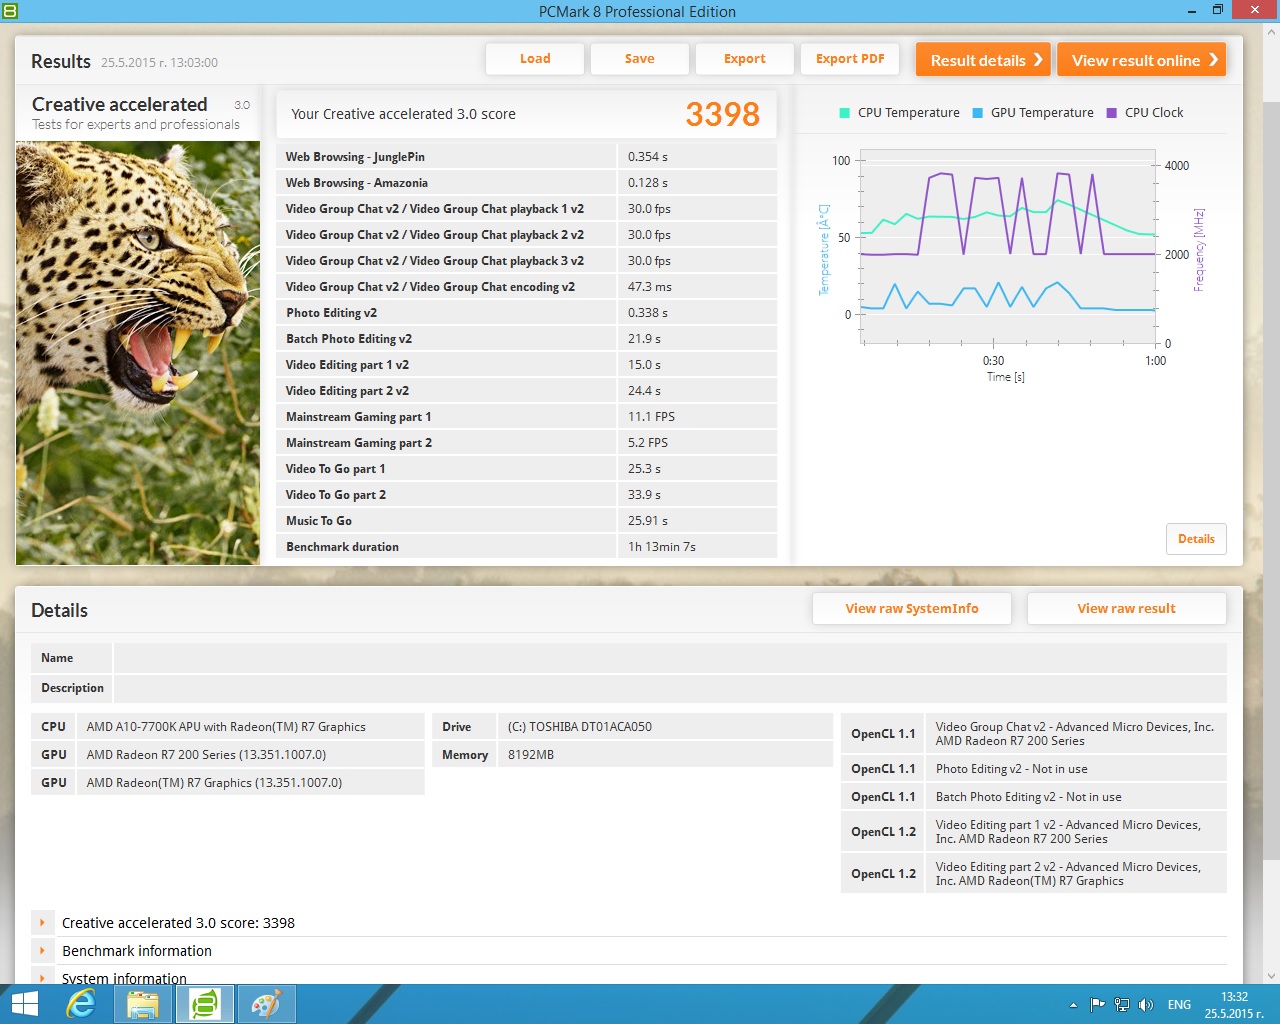1280x1024 pixels.
Task: Click the Load button
Action: tap(535, 59)
